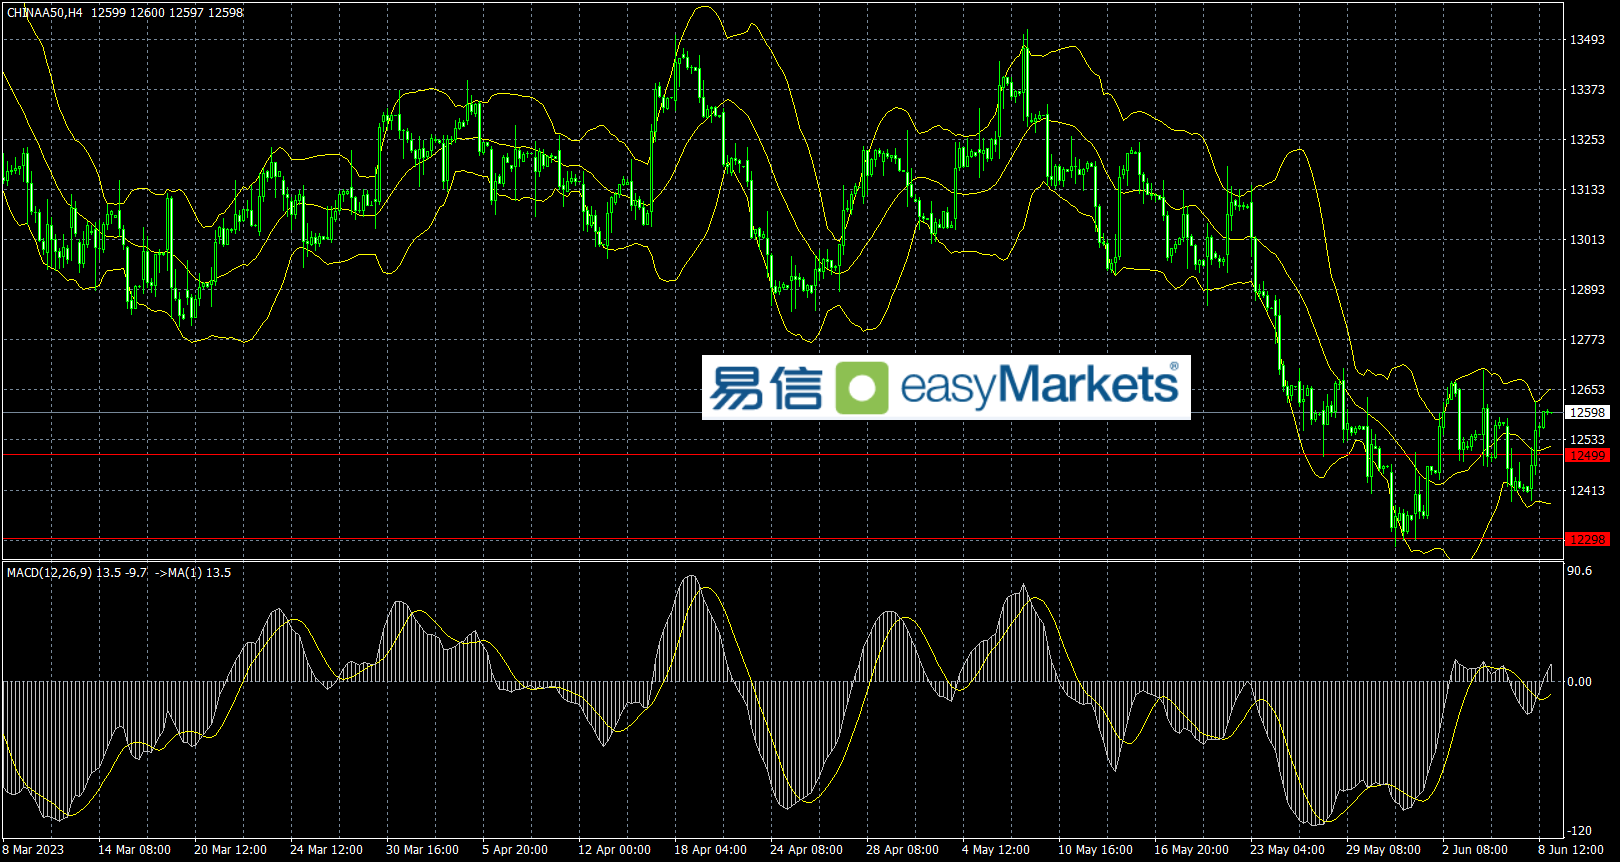Viewport: 1620px width, 862px height.
Task: Click the 20 Mar 12:00 time label
Action: [x=230, y=850]
